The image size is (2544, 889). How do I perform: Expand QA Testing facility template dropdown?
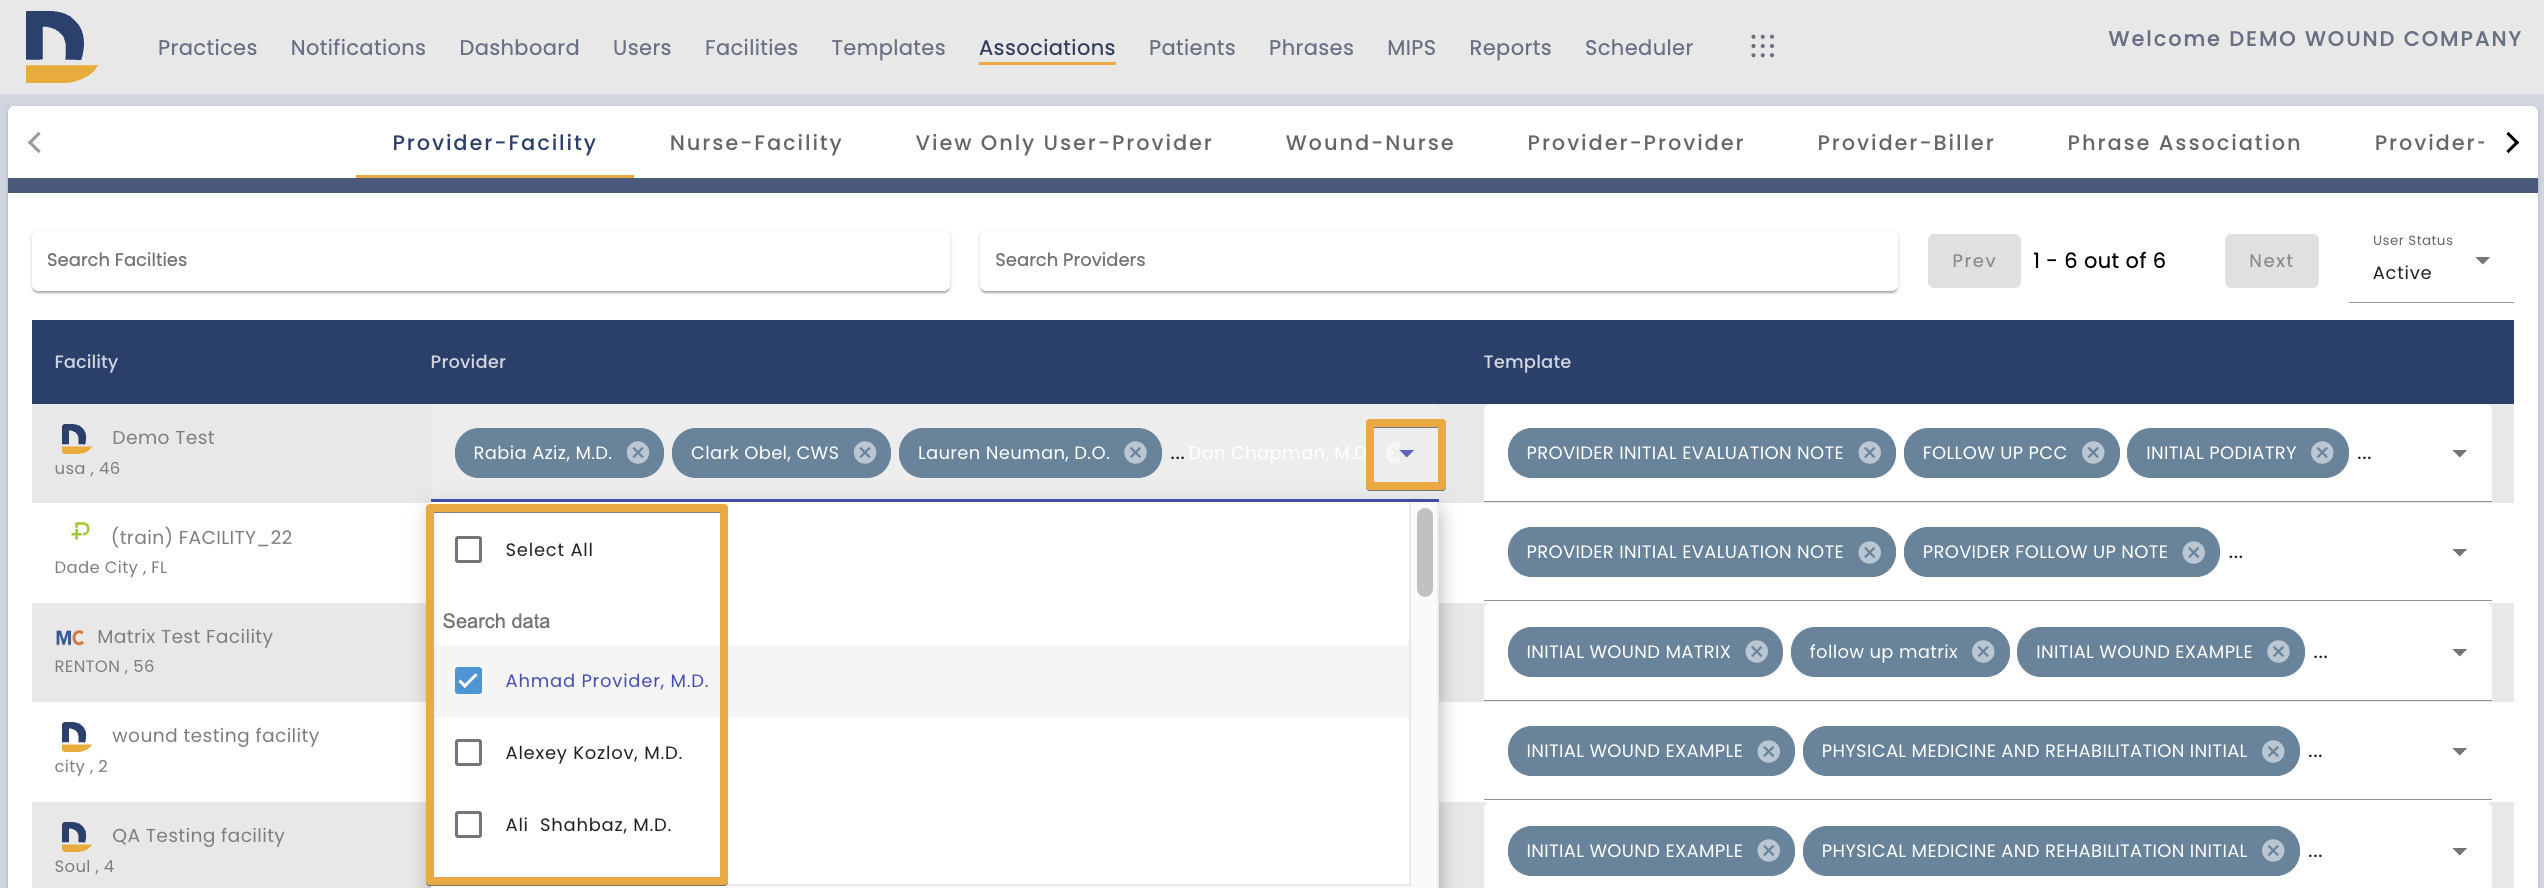(x=2460, y=852)
